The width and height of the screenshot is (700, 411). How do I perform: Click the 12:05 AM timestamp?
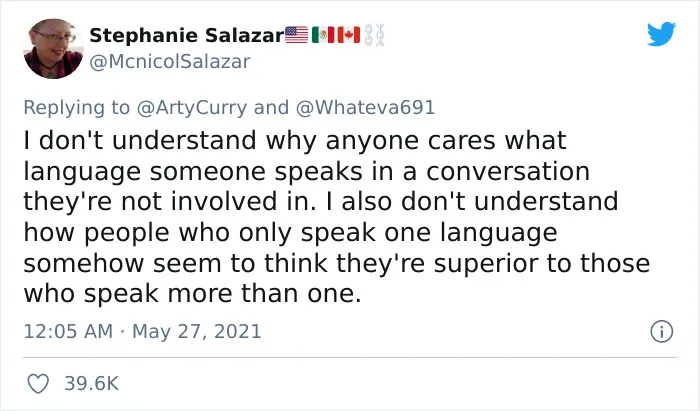pos(68,332)
